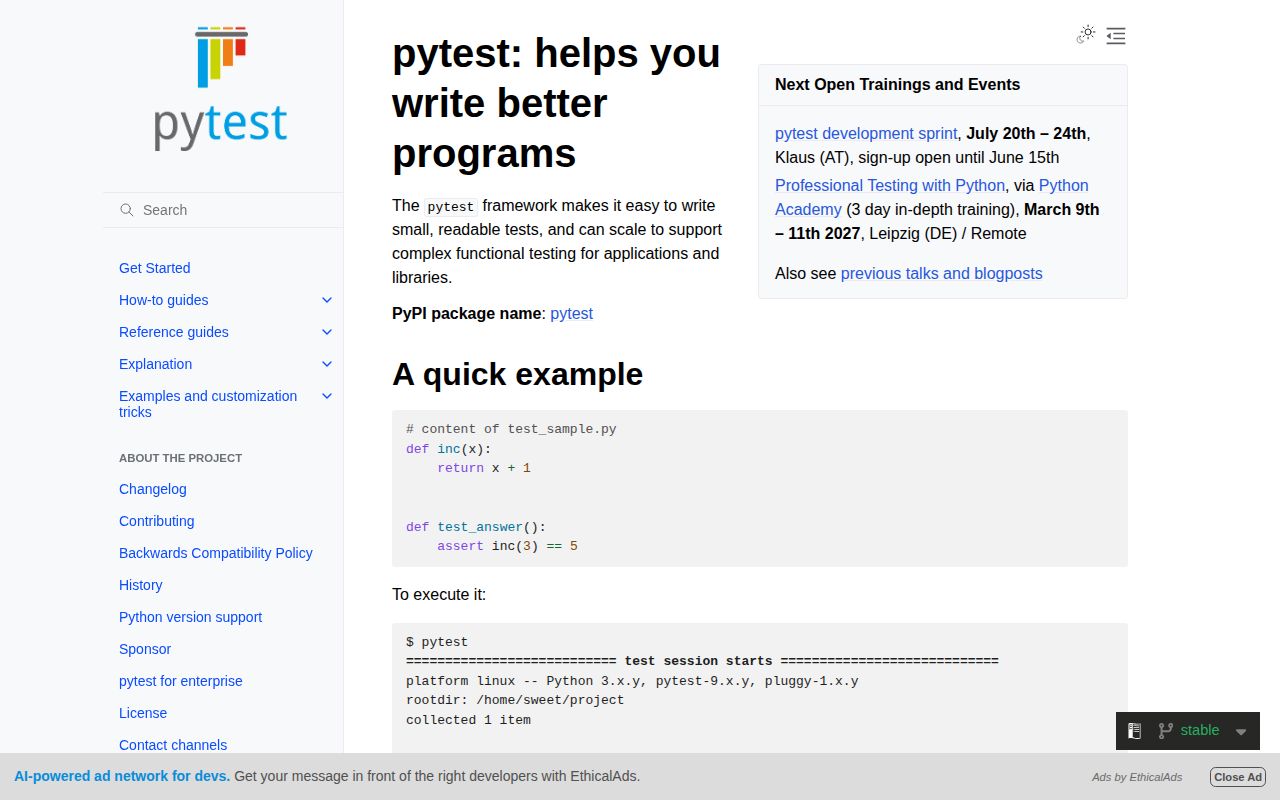The image size is (1280, 800).
Task: Open Examples and customization tricks link
Action: (x=208, y=404)
